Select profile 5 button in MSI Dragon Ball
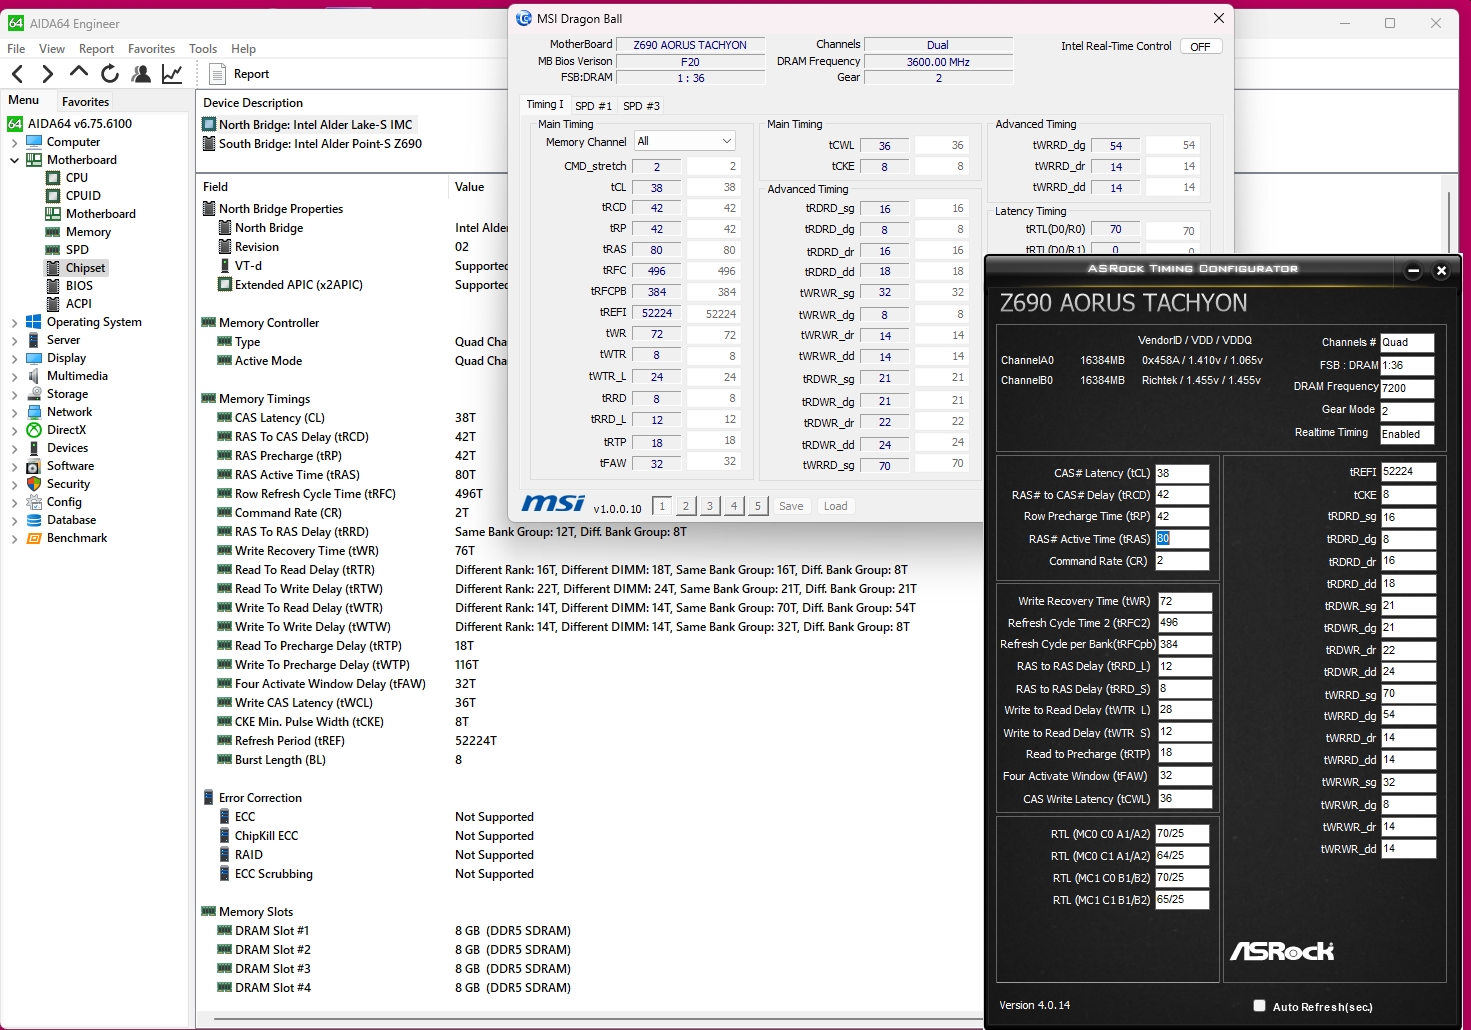 758,506
